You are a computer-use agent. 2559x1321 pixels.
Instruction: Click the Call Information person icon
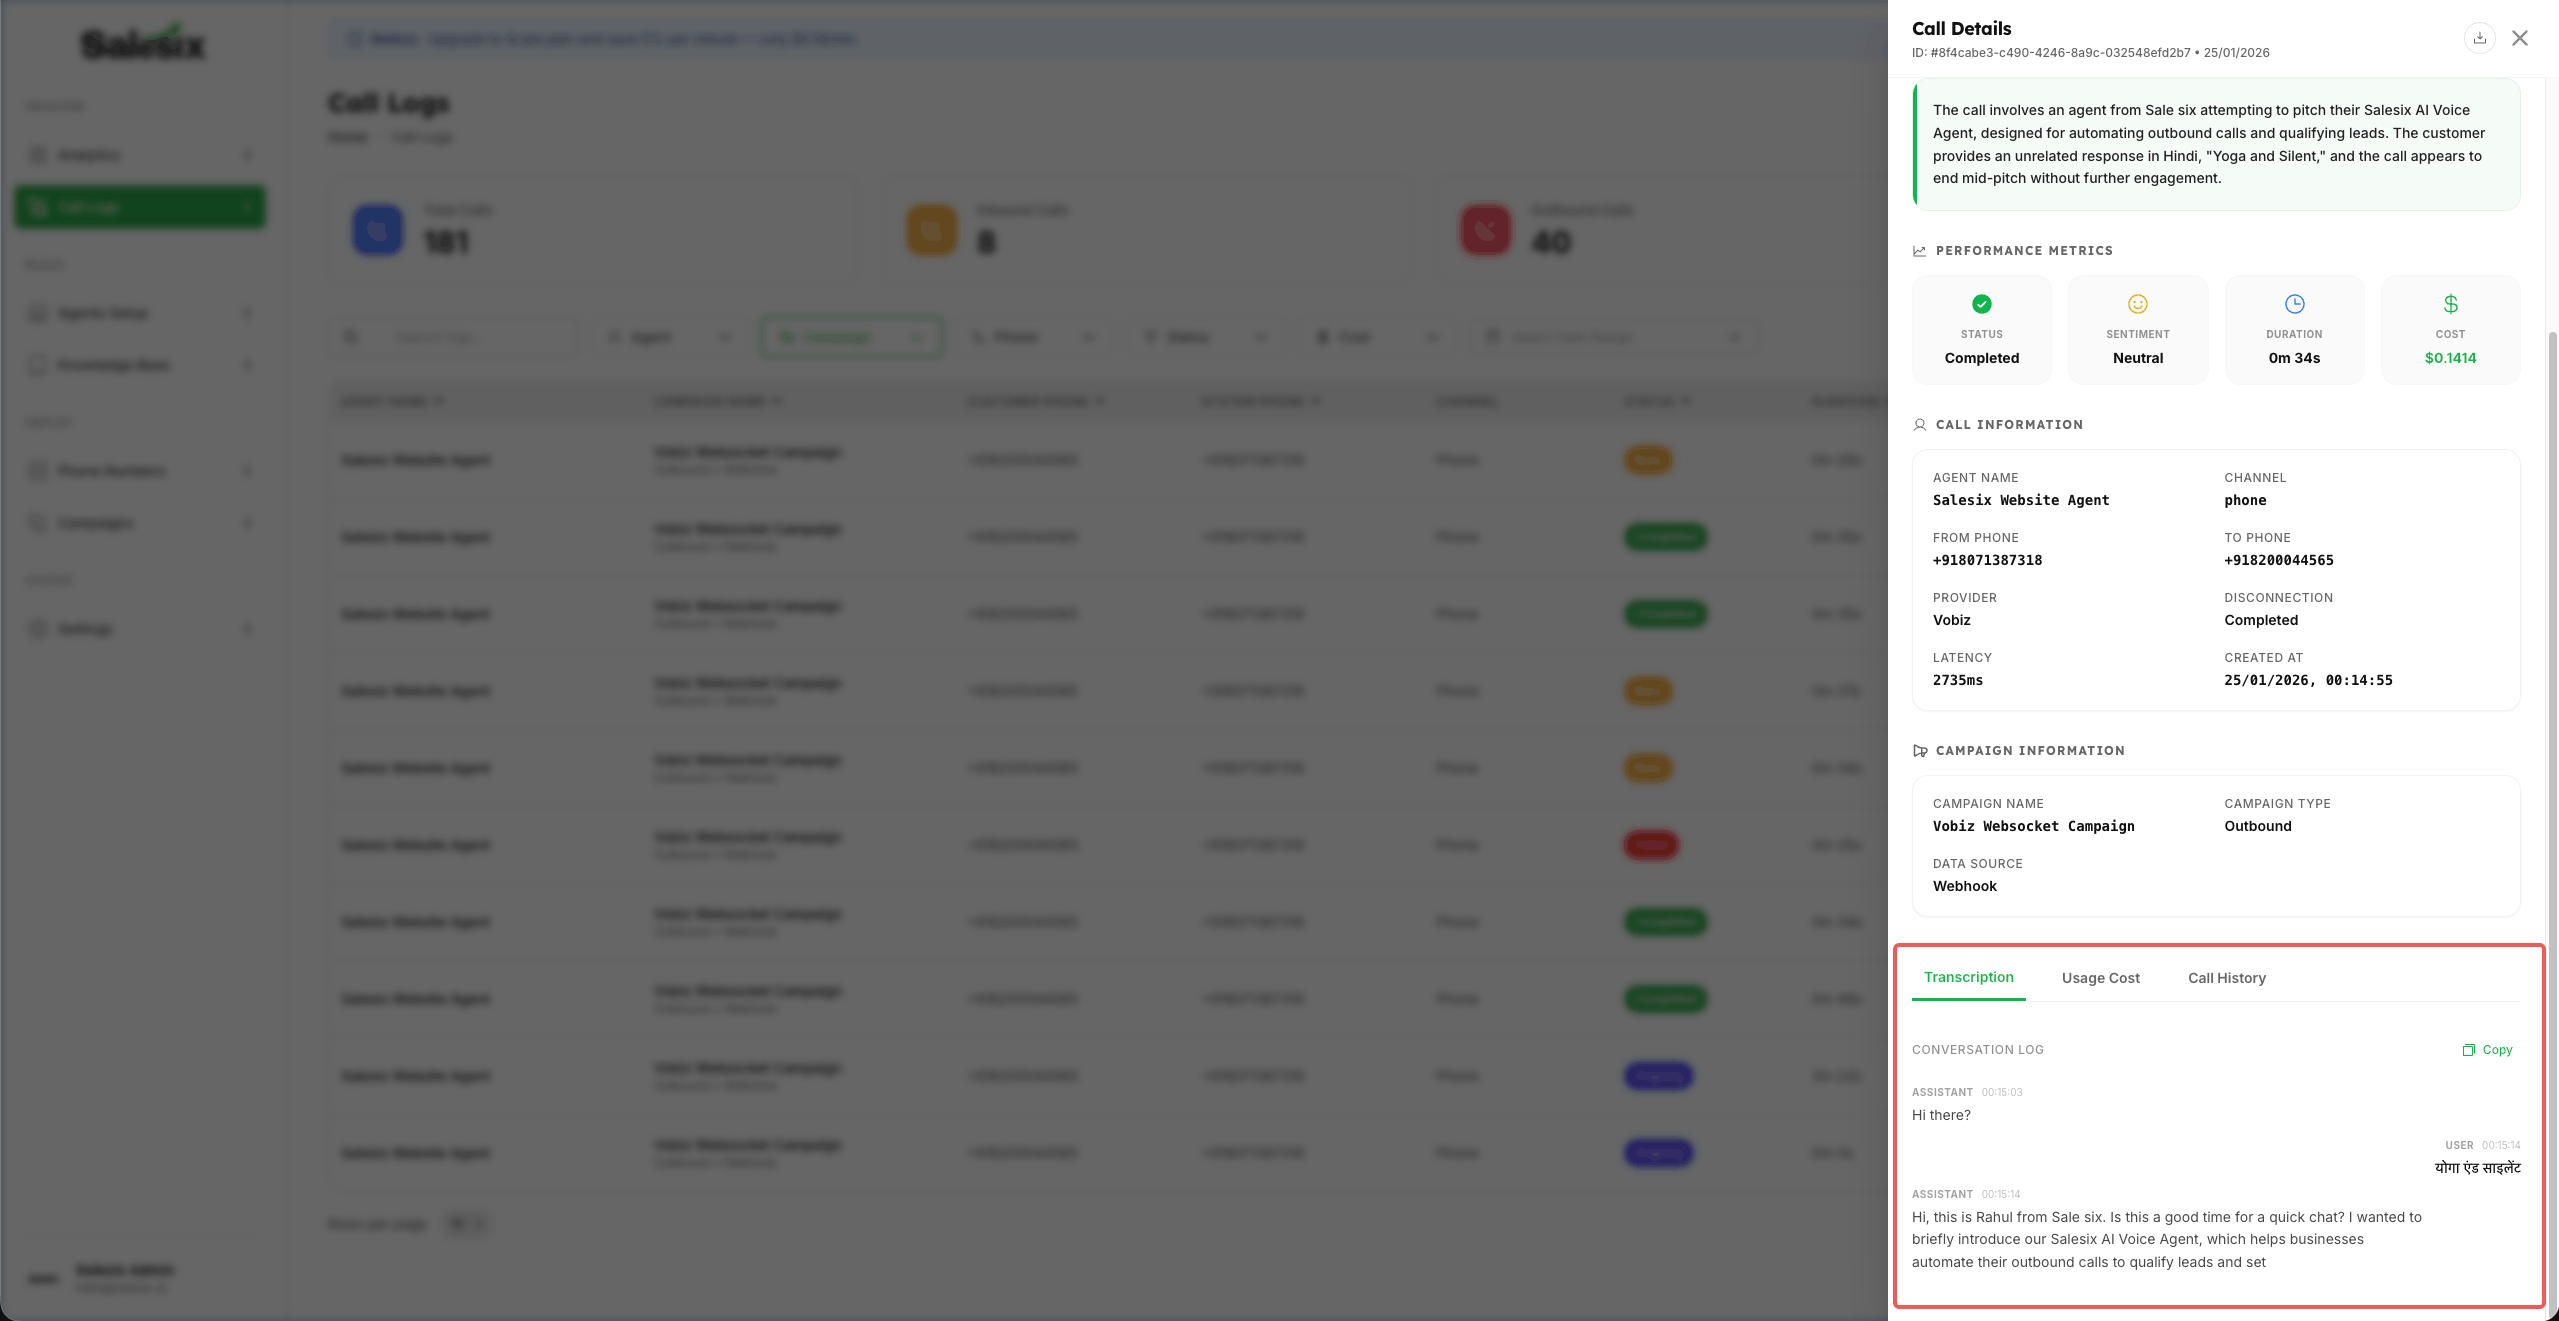(x=1919, y=425)
